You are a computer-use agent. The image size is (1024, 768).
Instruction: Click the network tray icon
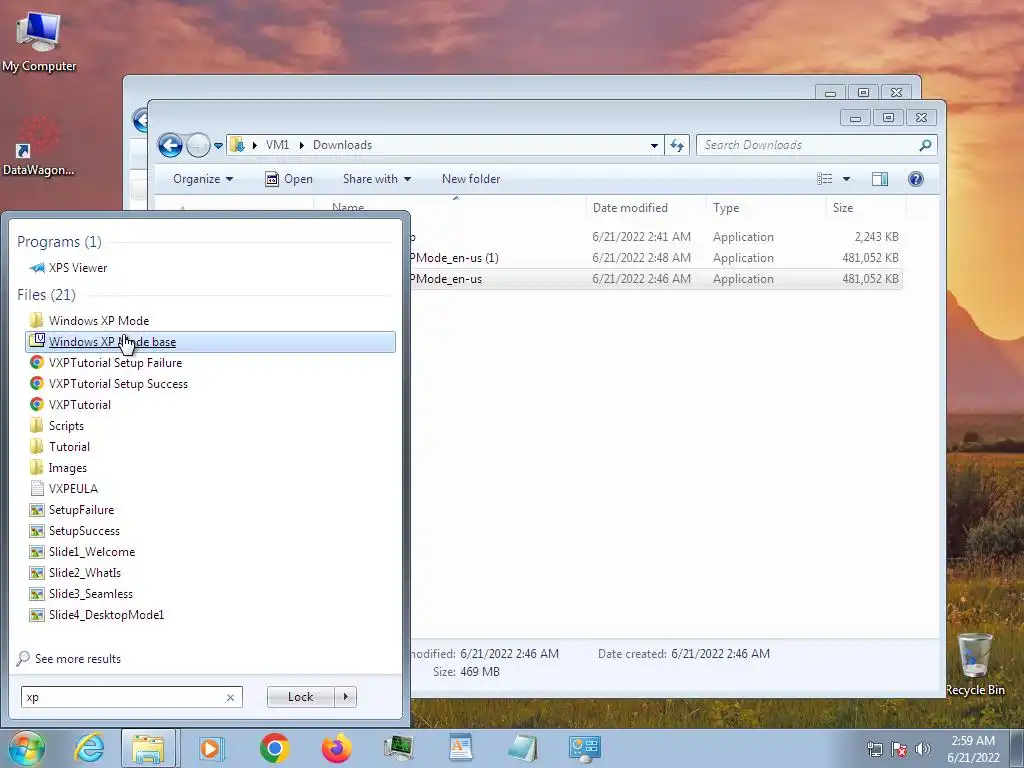point(874,749)
